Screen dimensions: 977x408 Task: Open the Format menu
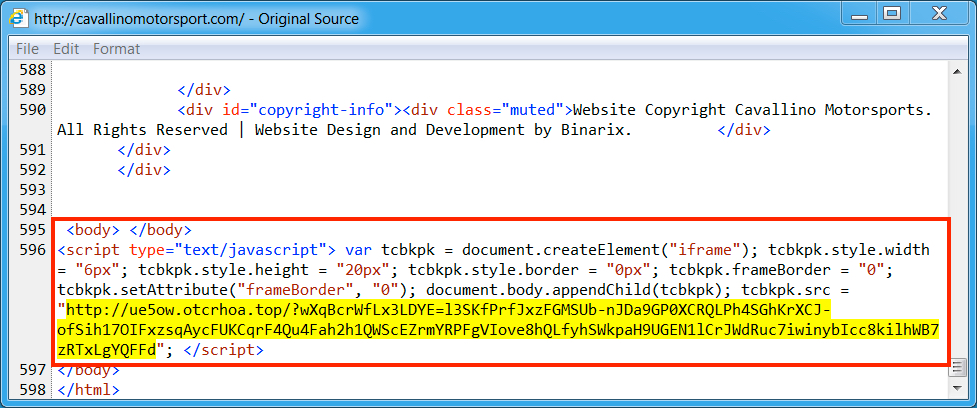(117, 49)
